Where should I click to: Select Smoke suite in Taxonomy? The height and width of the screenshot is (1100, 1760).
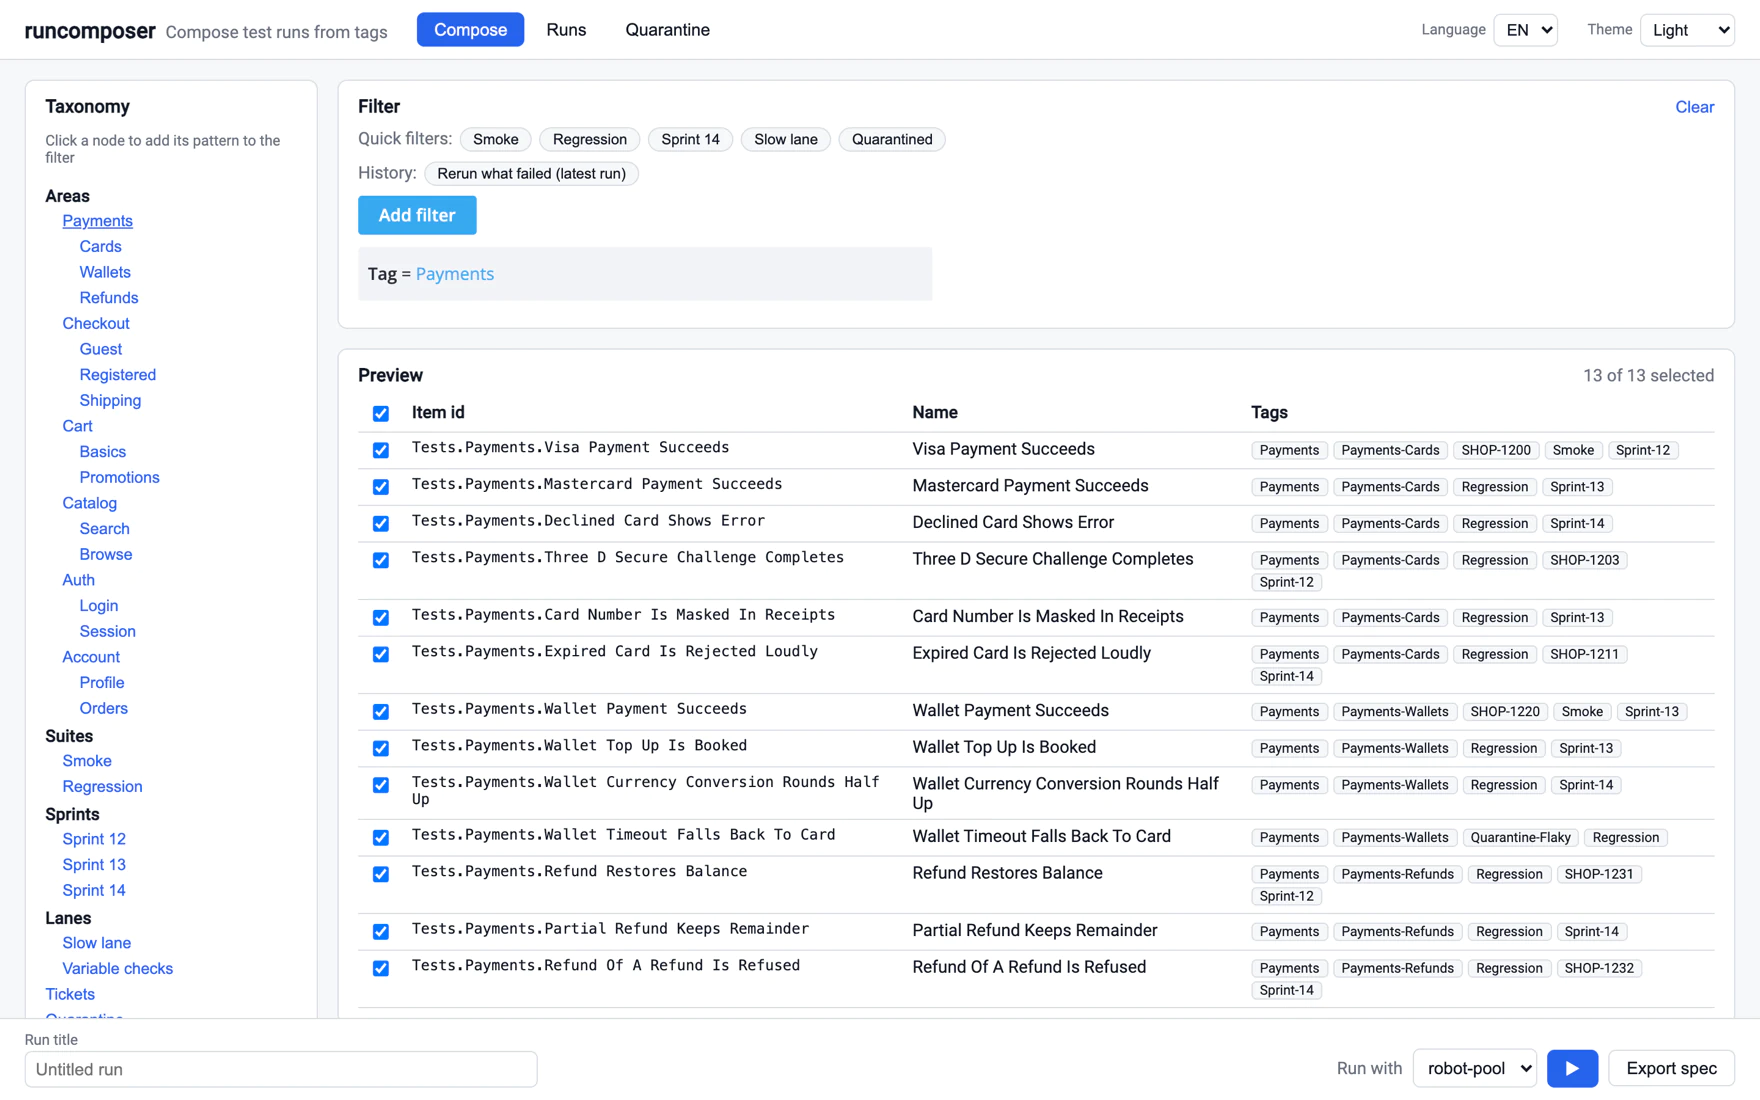[87, 761]
